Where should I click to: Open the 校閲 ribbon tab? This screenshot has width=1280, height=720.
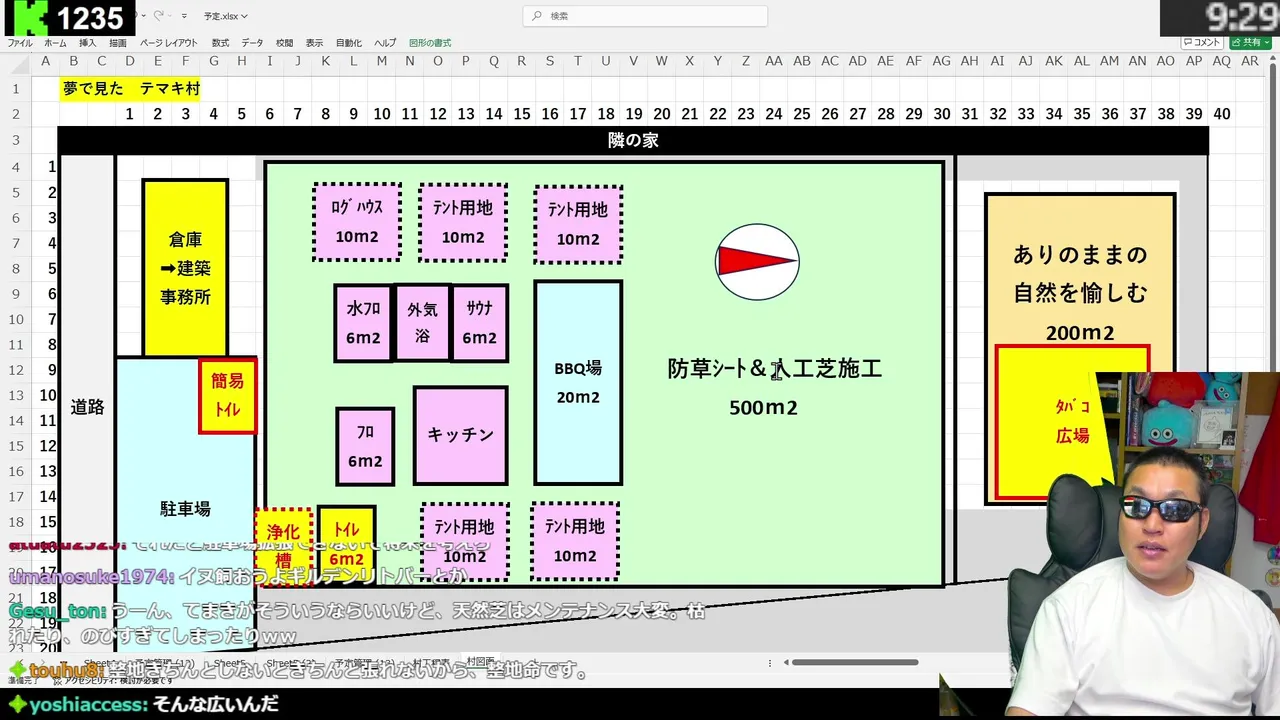coord(284,43)
